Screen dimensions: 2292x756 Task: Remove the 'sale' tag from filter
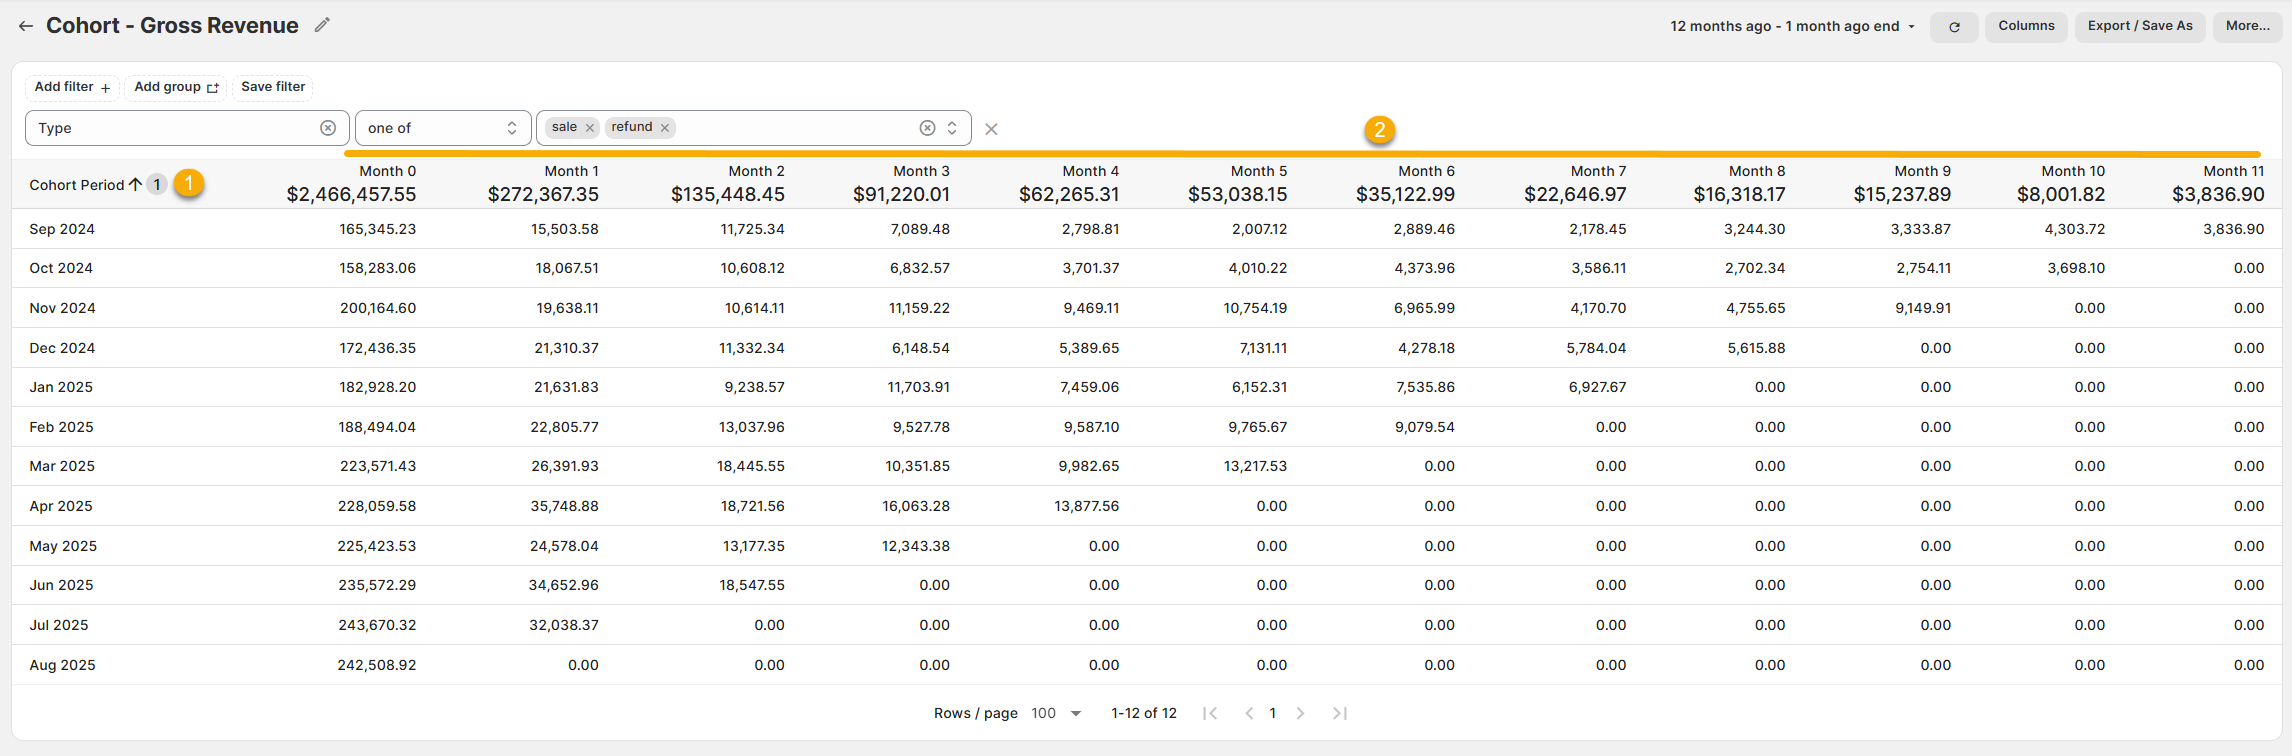(590, 128)
